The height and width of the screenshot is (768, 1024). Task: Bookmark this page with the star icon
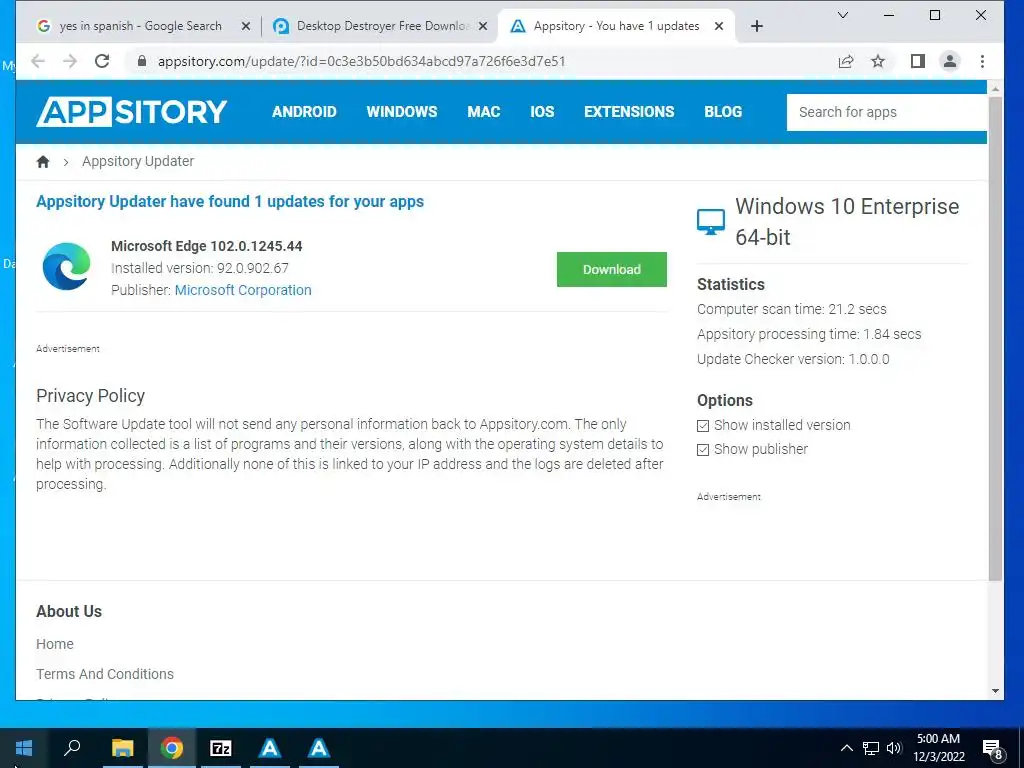pos(878,61)
